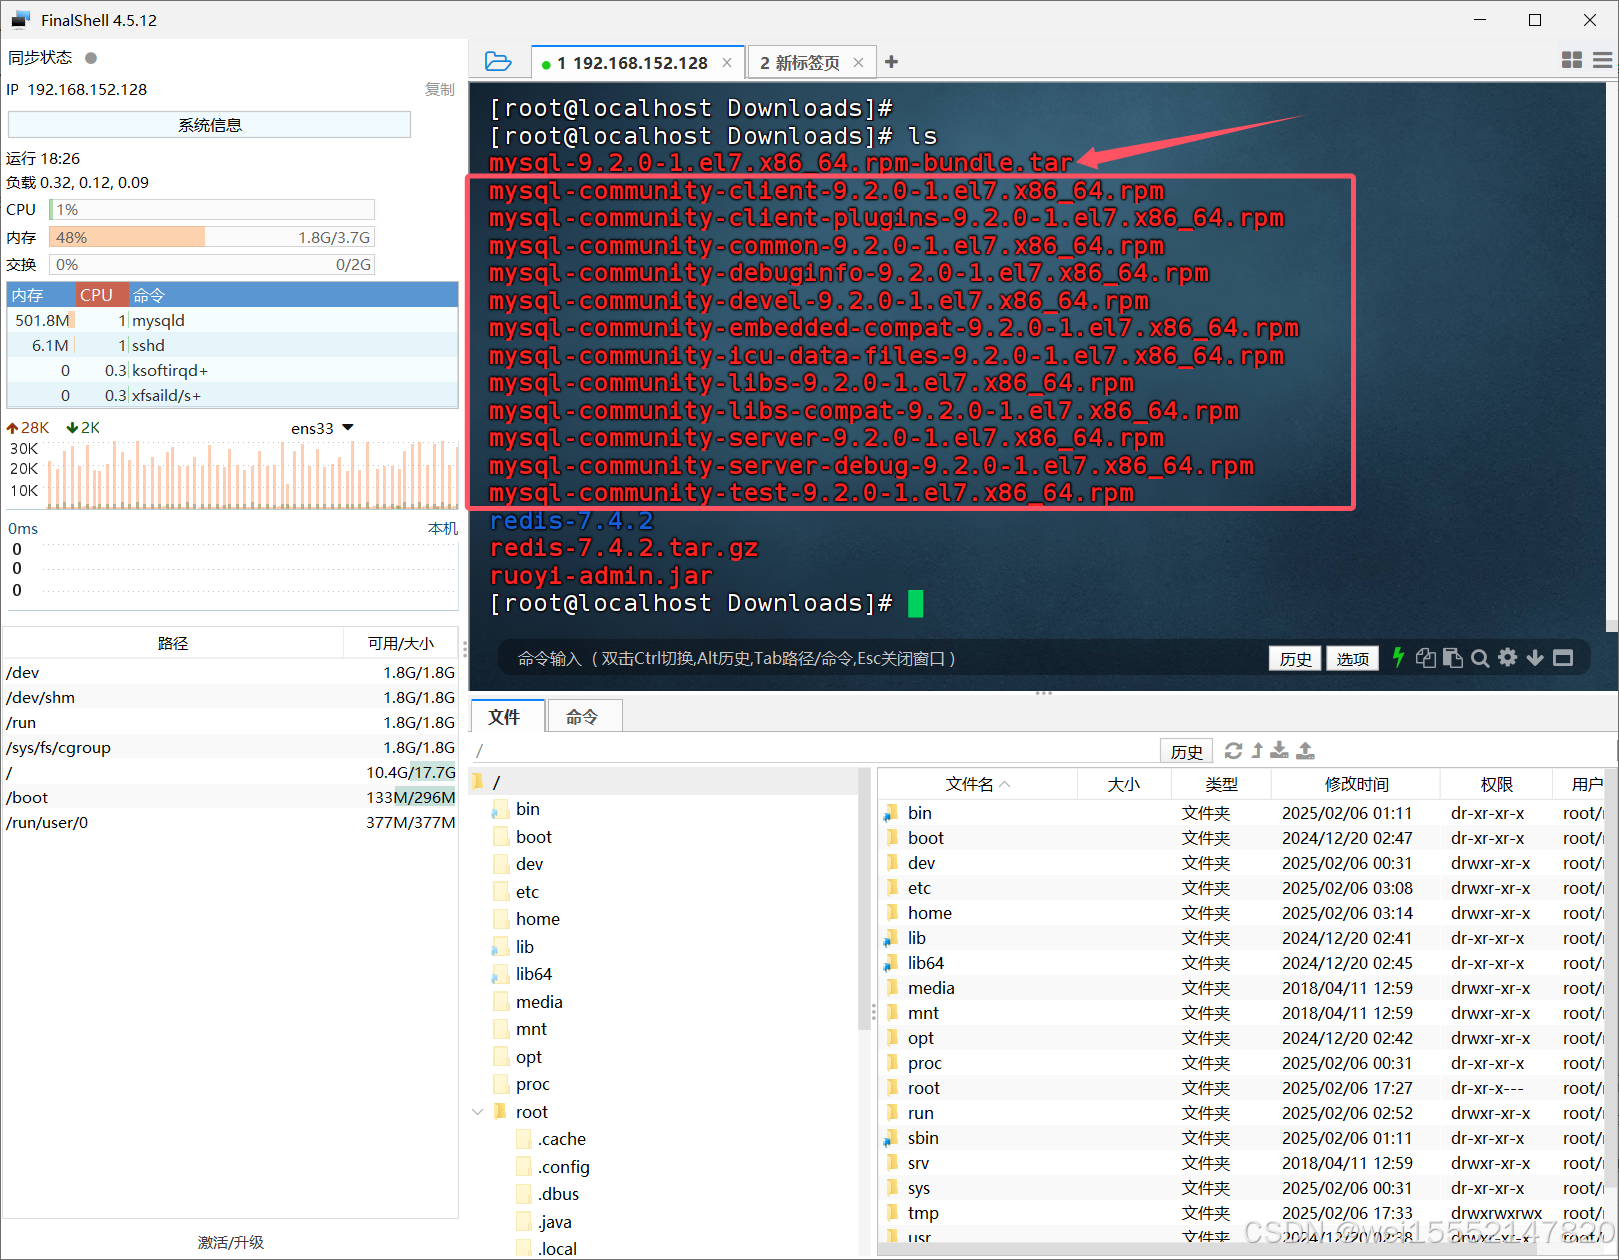
Task: Click the 内存 usage bar 48%
Action: click(212, 237)
